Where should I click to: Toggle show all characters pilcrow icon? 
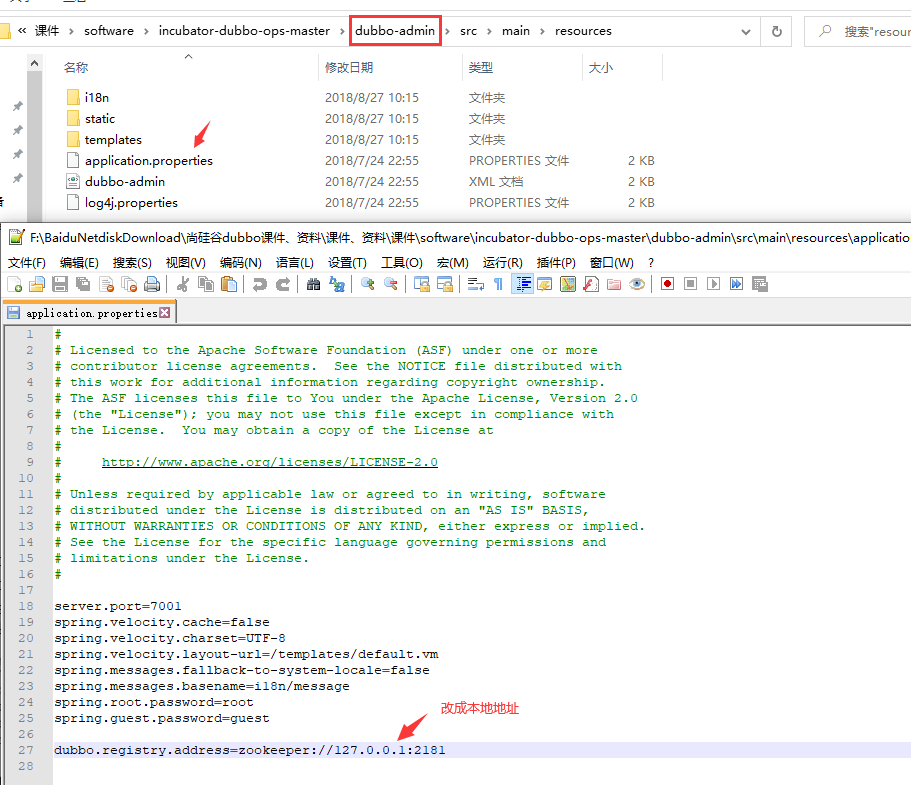pos(498,284)
